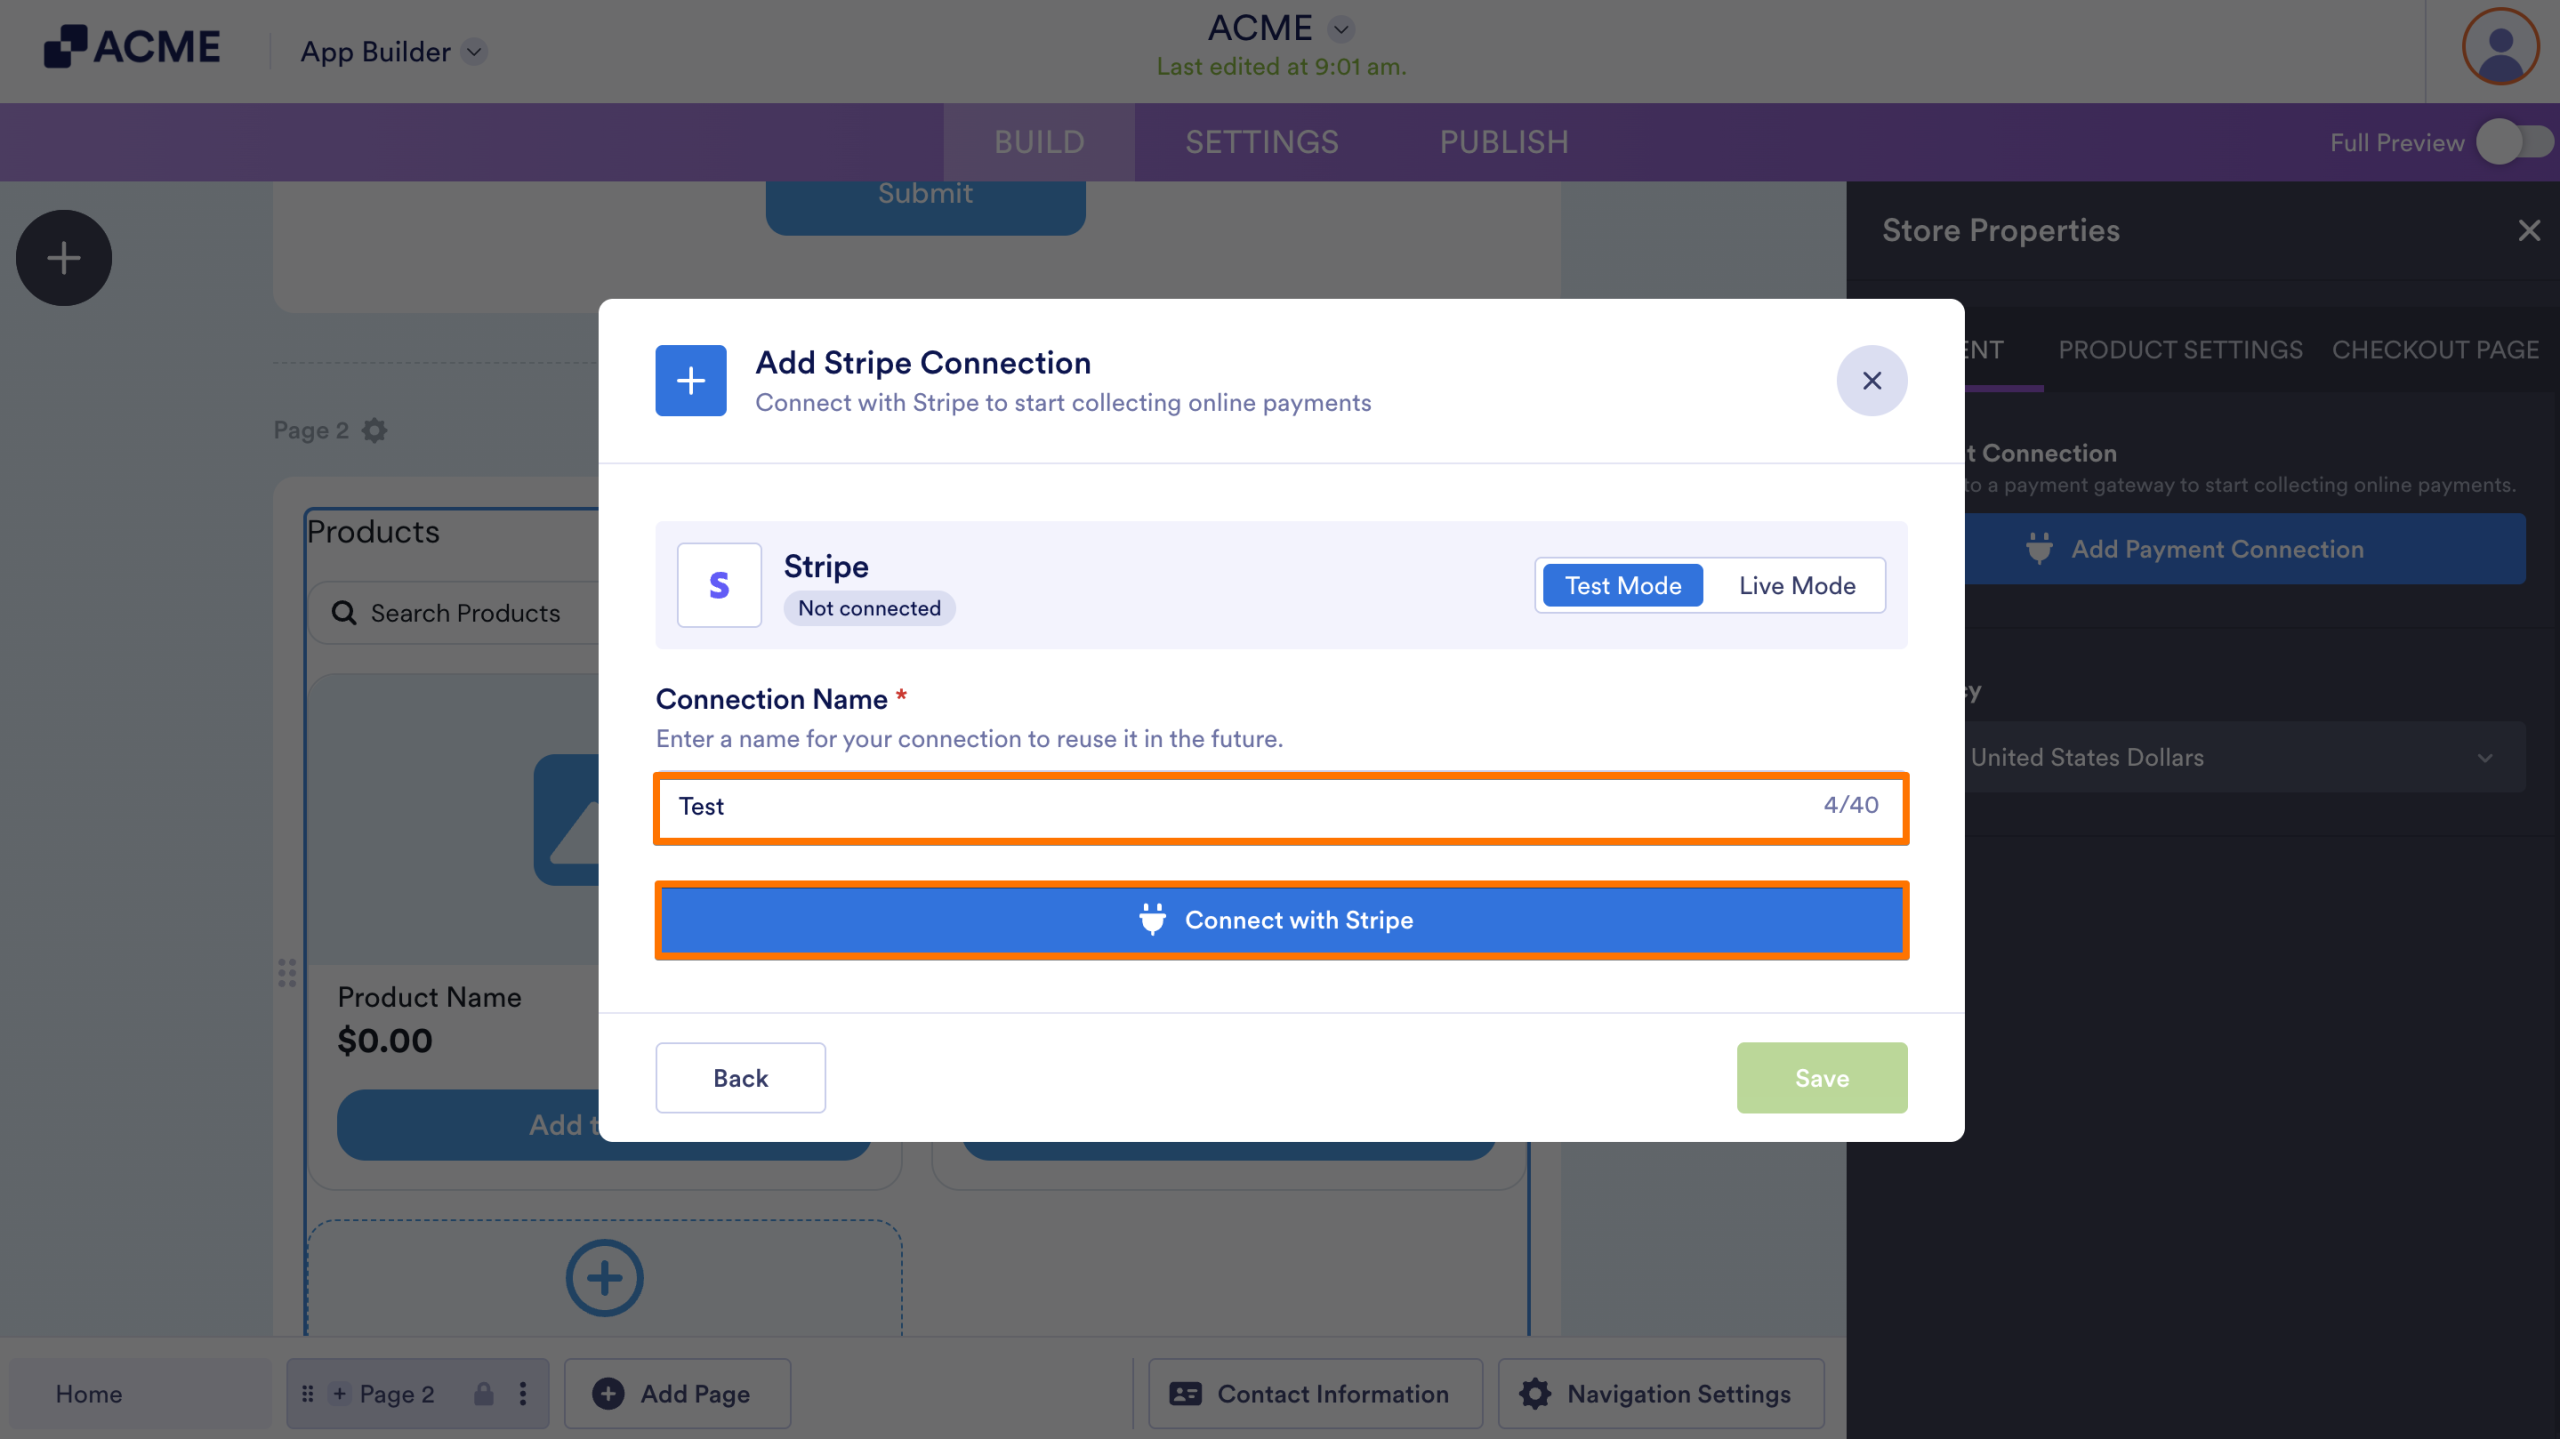The width and height of the screenshot is (2560, 1439).
Task: Open Page 2 settings gear
Action: click(374, 431)
